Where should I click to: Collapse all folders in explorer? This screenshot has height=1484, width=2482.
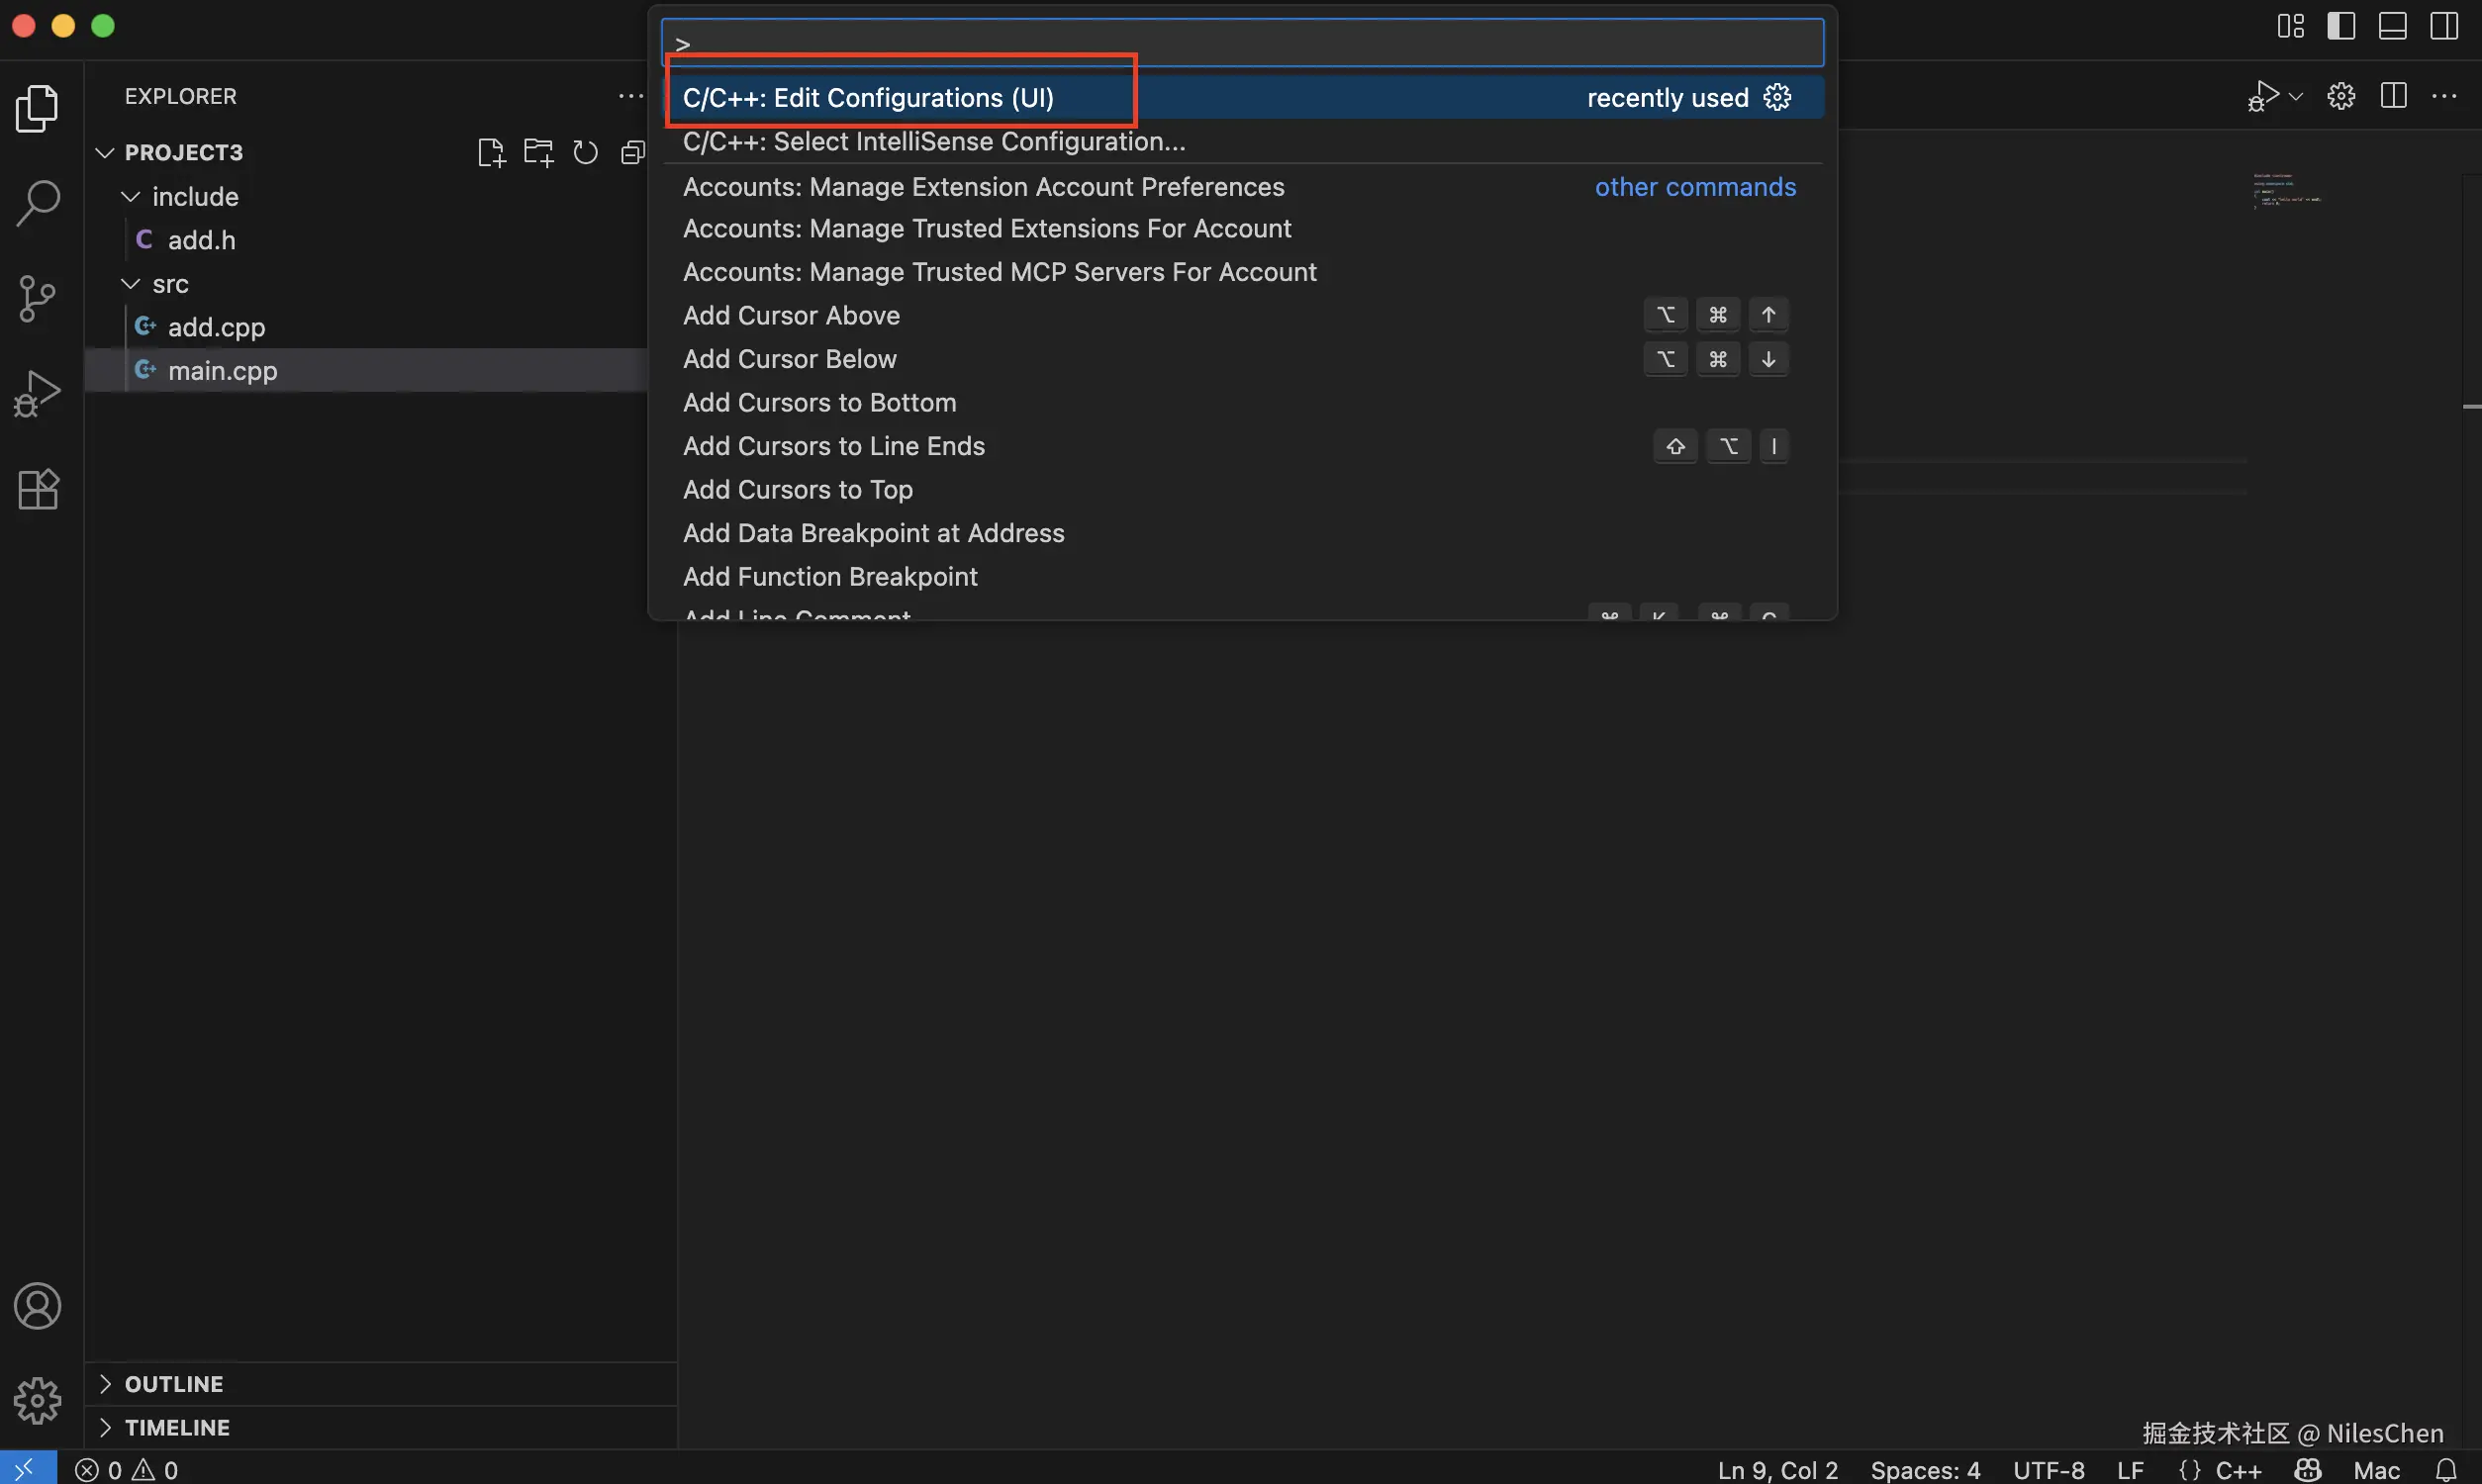point(632,152)
